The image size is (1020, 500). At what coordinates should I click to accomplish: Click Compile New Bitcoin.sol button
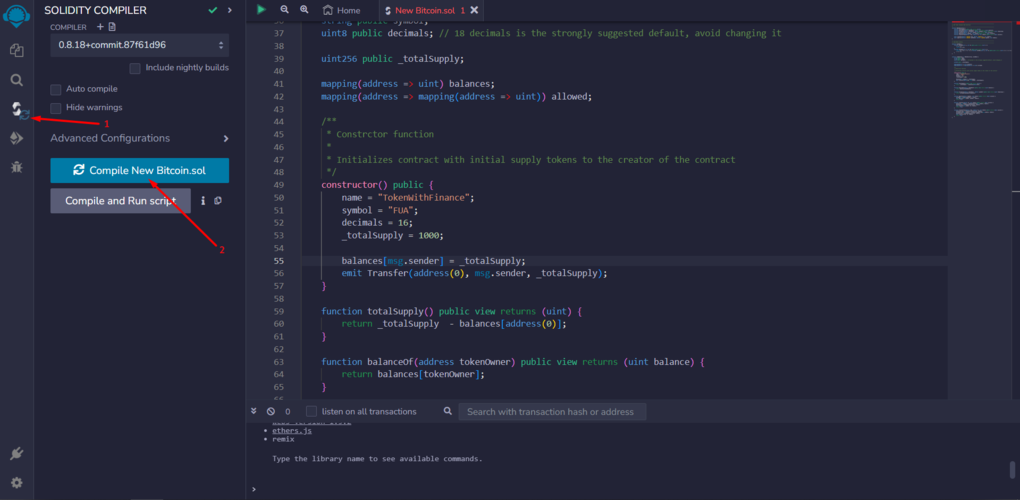click(x=140, y=171)
